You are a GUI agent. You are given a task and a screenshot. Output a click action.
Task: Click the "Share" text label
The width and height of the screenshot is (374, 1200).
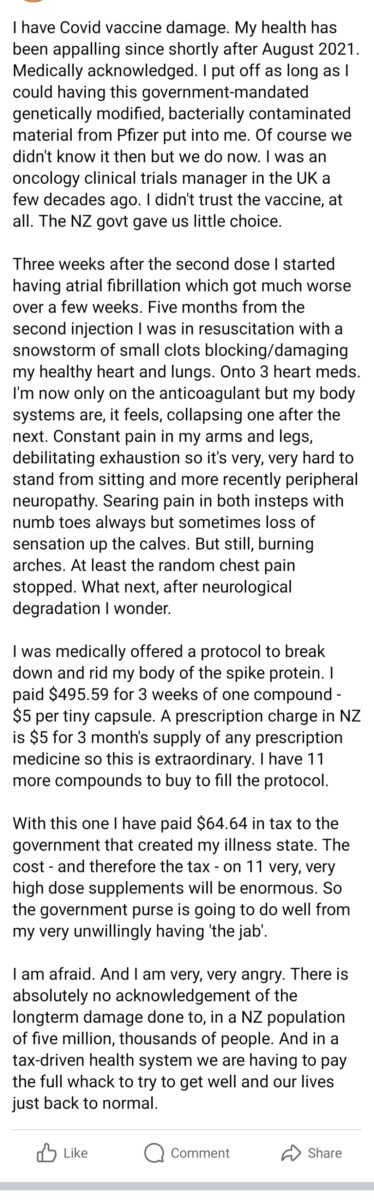tap(325, 1153)
